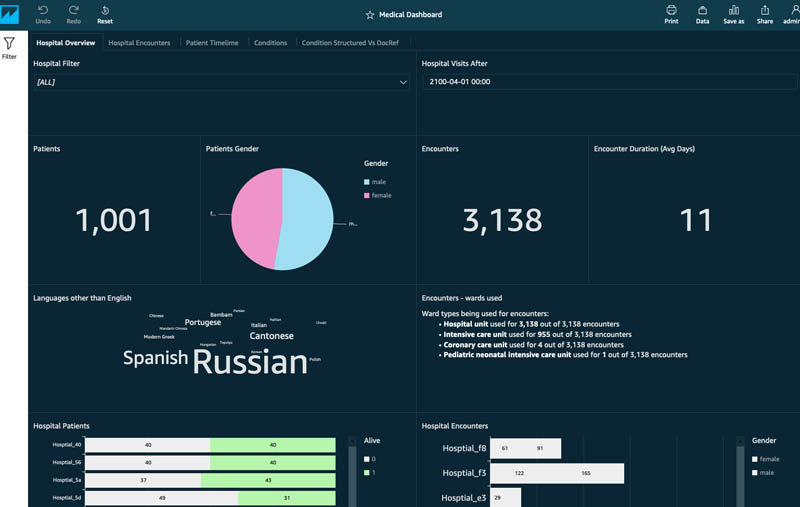Open the admin user account icon
The width and height of the screenshot is (800, 507).
pos(791,10)
